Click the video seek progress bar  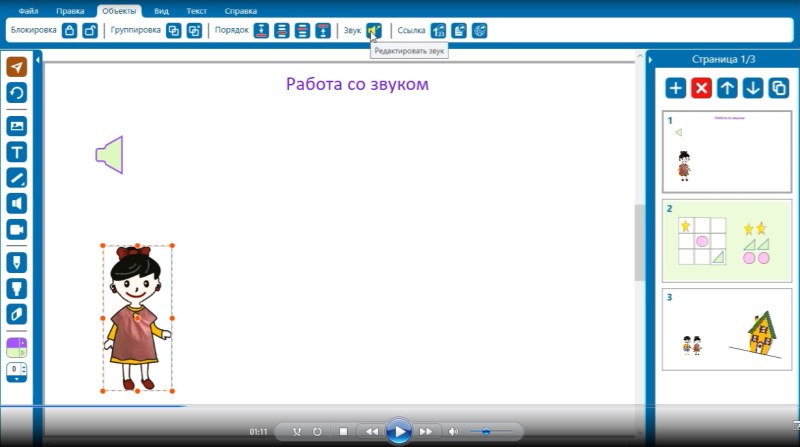pos(400,407)
